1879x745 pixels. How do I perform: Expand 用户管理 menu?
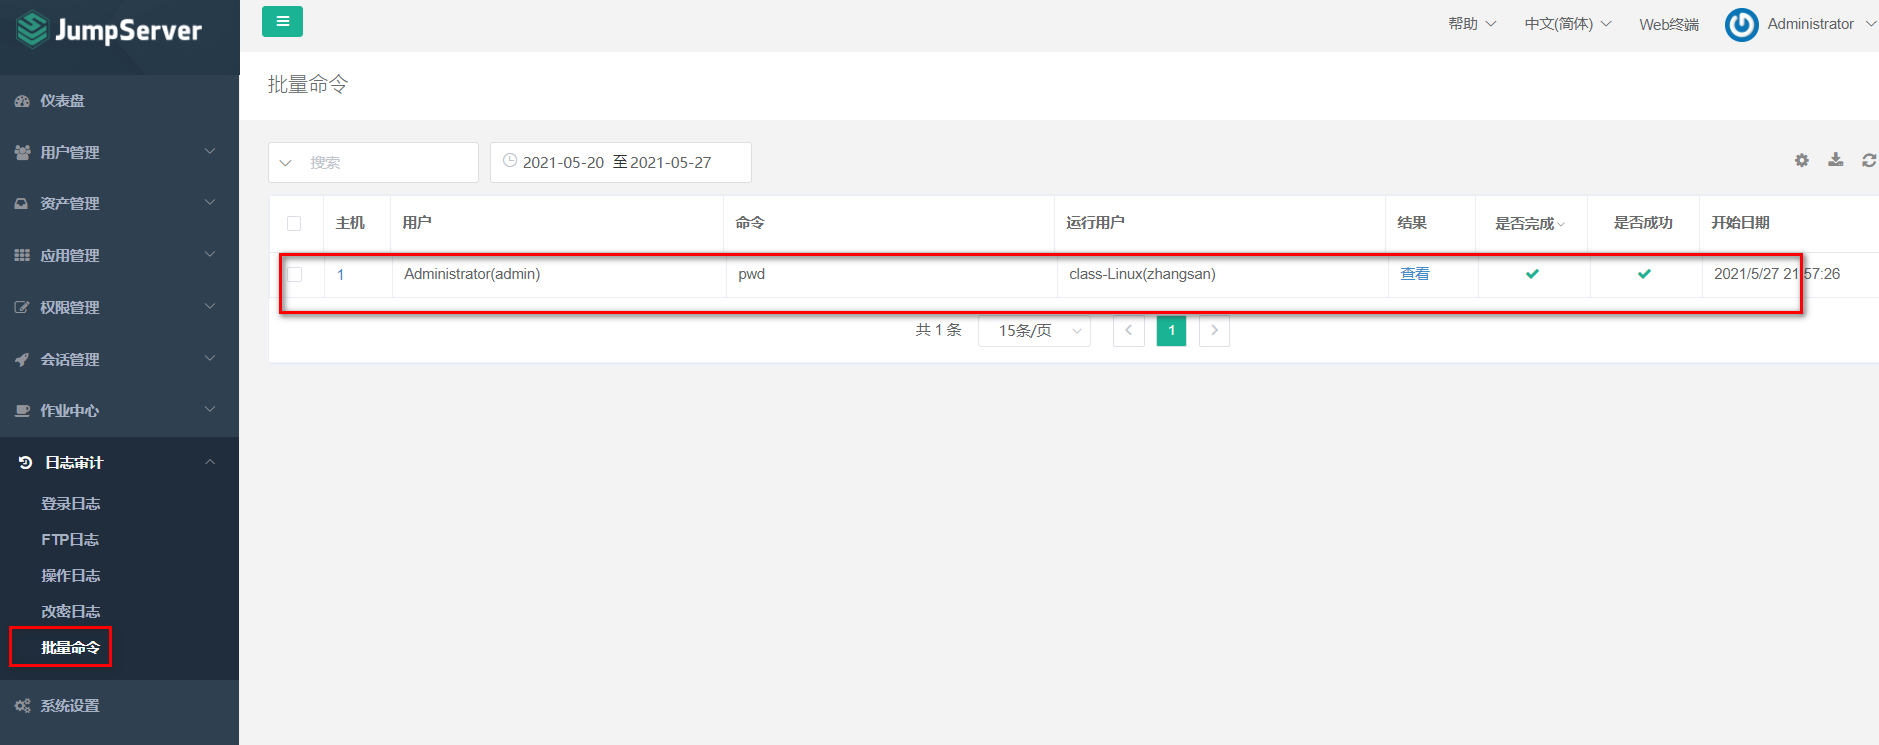pos(119,152)
